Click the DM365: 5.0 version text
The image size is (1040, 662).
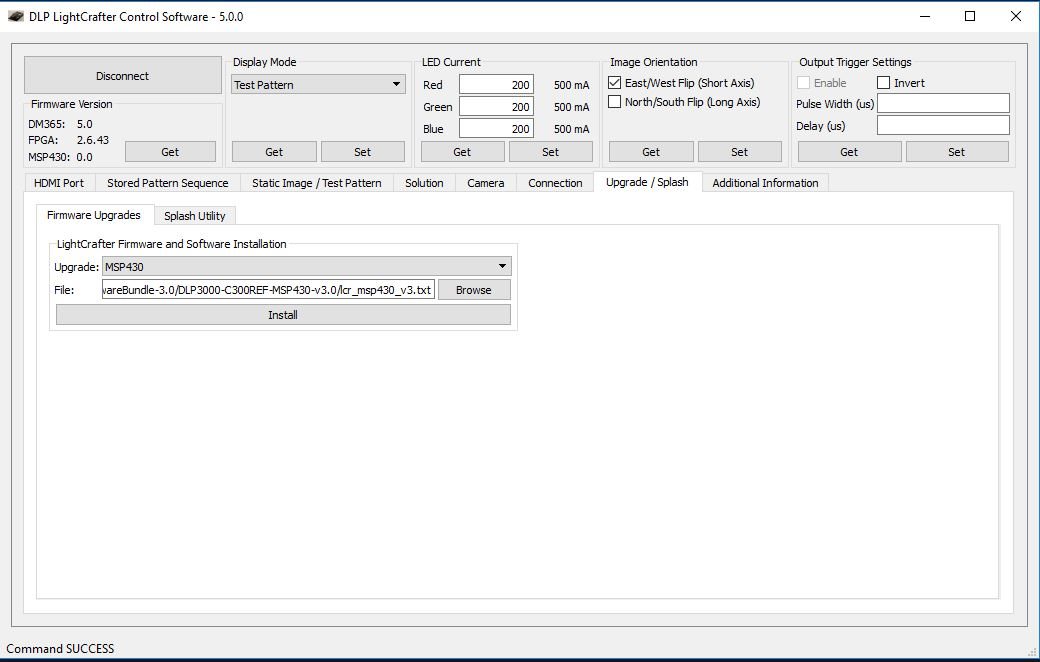[60, 124]
